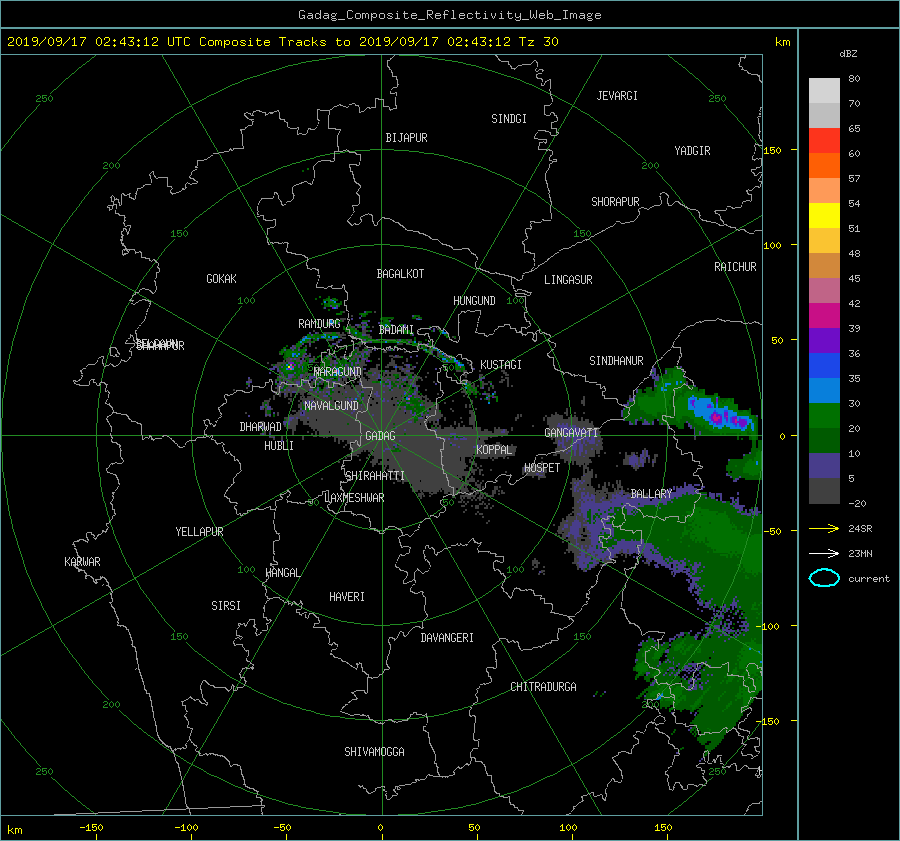
Task: Select the green 20 dBZ legend swatch
Action: tap(824, 415)
